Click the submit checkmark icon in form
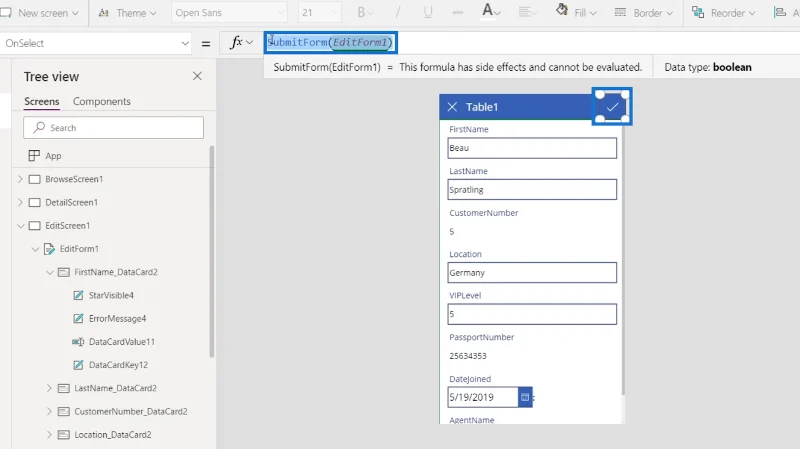 click(612, 107)
